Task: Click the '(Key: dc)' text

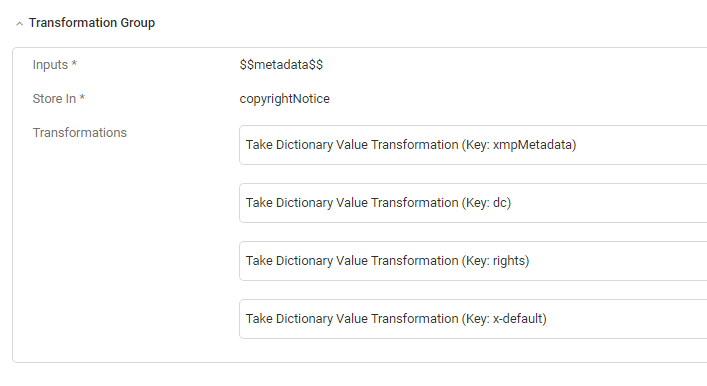Action: pyautogui.click(x=486, y=203)
